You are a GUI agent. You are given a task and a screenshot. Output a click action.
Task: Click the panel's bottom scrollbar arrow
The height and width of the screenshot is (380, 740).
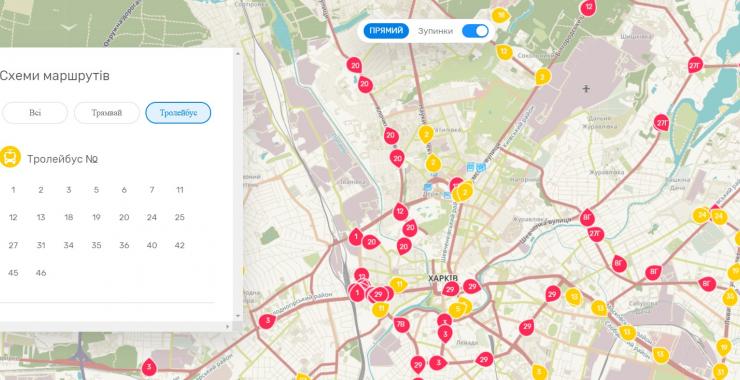pyautogui.click(x=227, y=326)
